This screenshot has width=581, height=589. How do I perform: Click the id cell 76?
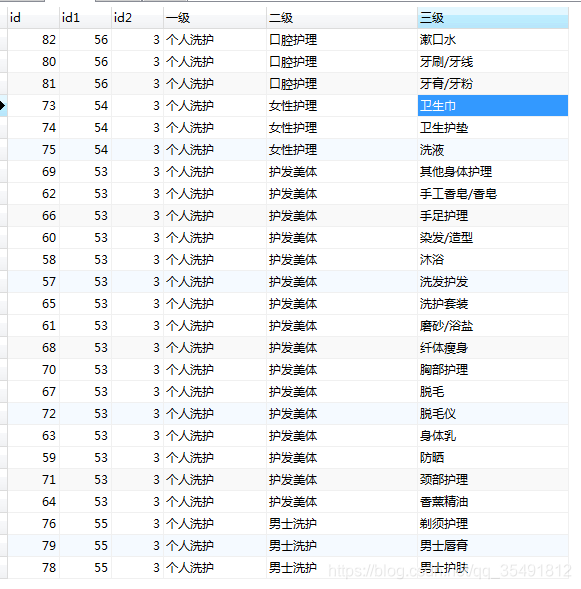coord(33,524)
